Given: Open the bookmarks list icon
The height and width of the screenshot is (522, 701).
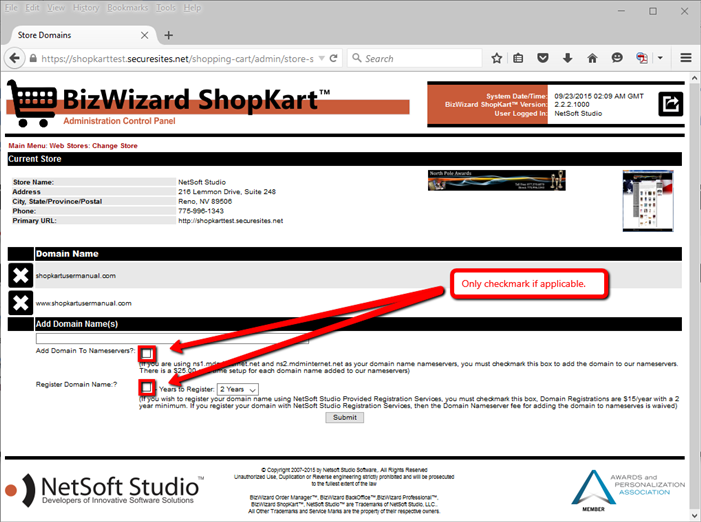Looking at the screenshot, I should 518,58.
